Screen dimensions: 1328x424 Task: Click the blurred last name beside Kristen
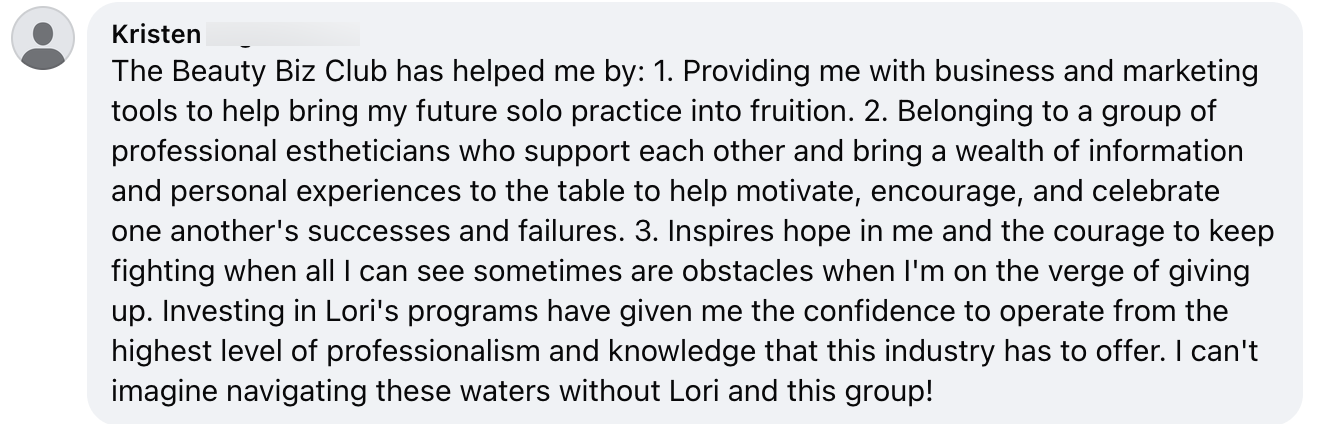click(x=282, y=36)
